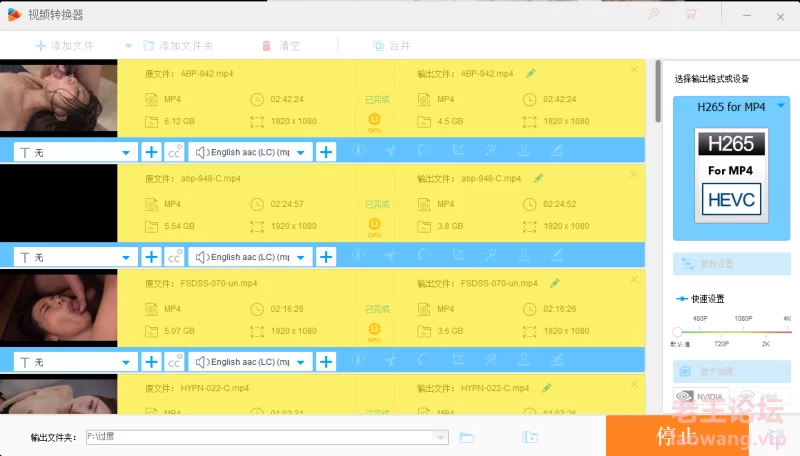
Task: Click the effects wand icon for ABP-942.mp4
Action: (490, 150)
